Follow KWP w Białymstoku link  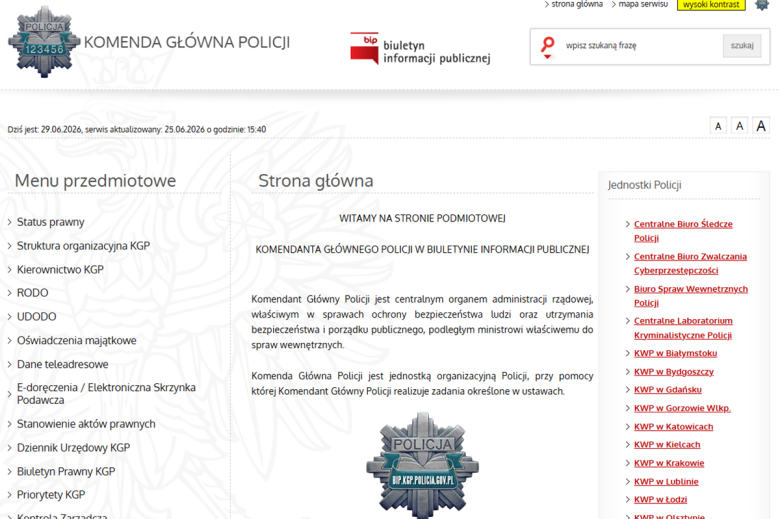675,353
